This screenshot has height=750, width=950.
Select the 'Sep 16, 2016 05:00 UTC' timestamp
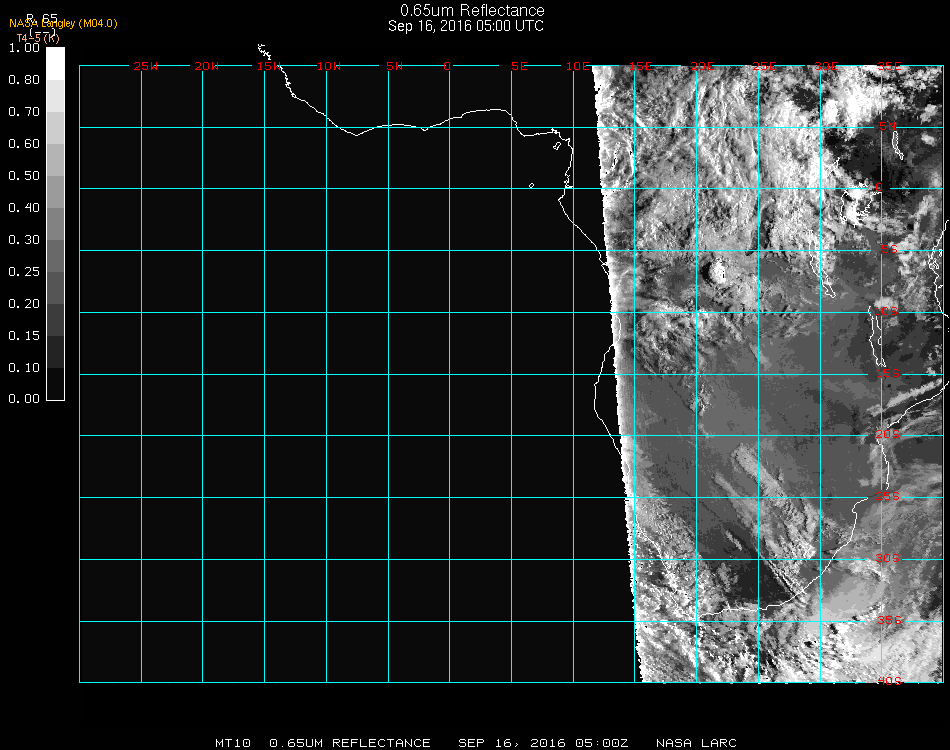(x=466, y=26)
